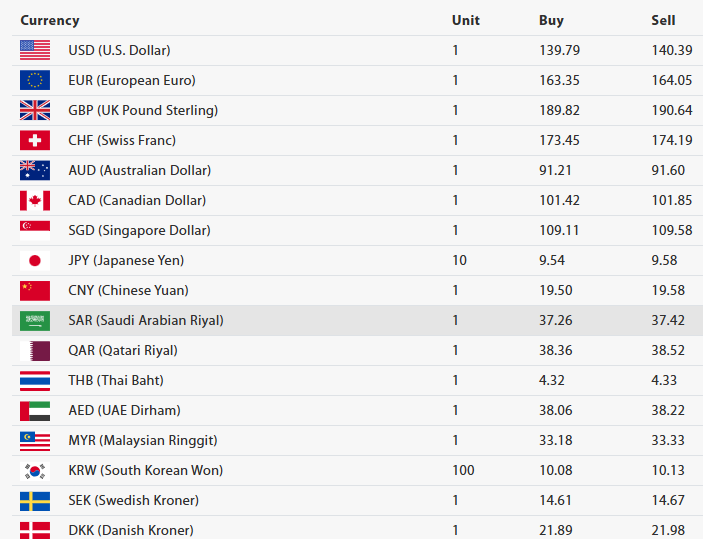Click the South Korean flag icon
This screenshot has width=703, height=539.
[35, 470]
